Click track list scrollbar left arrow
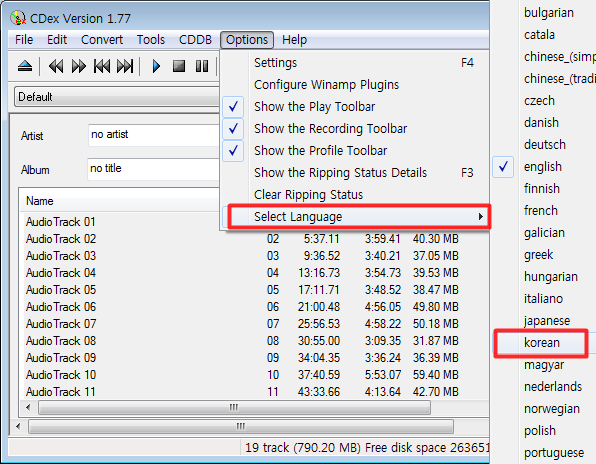This screenshot has width=596, height=464. 28,408
